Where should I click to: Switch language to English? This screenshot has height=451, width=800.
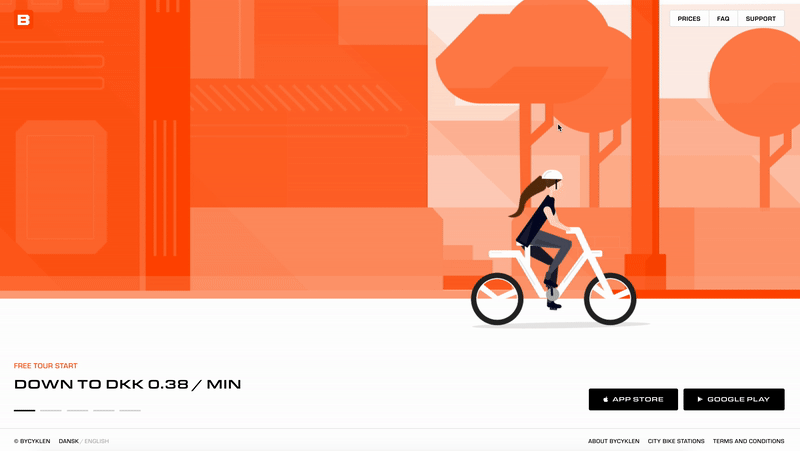96,441
